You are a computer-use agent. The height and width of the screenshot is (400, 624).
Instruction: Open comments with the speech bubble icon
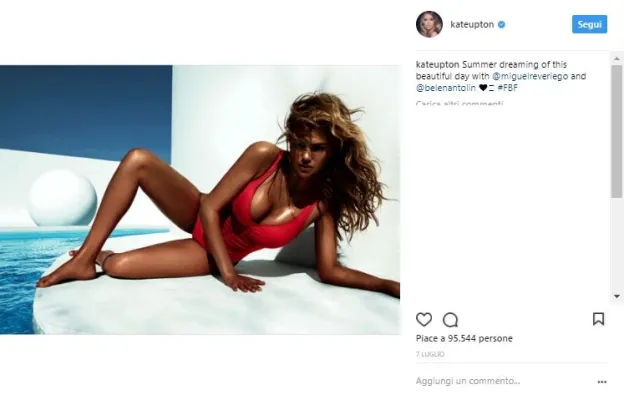point(450,320)
